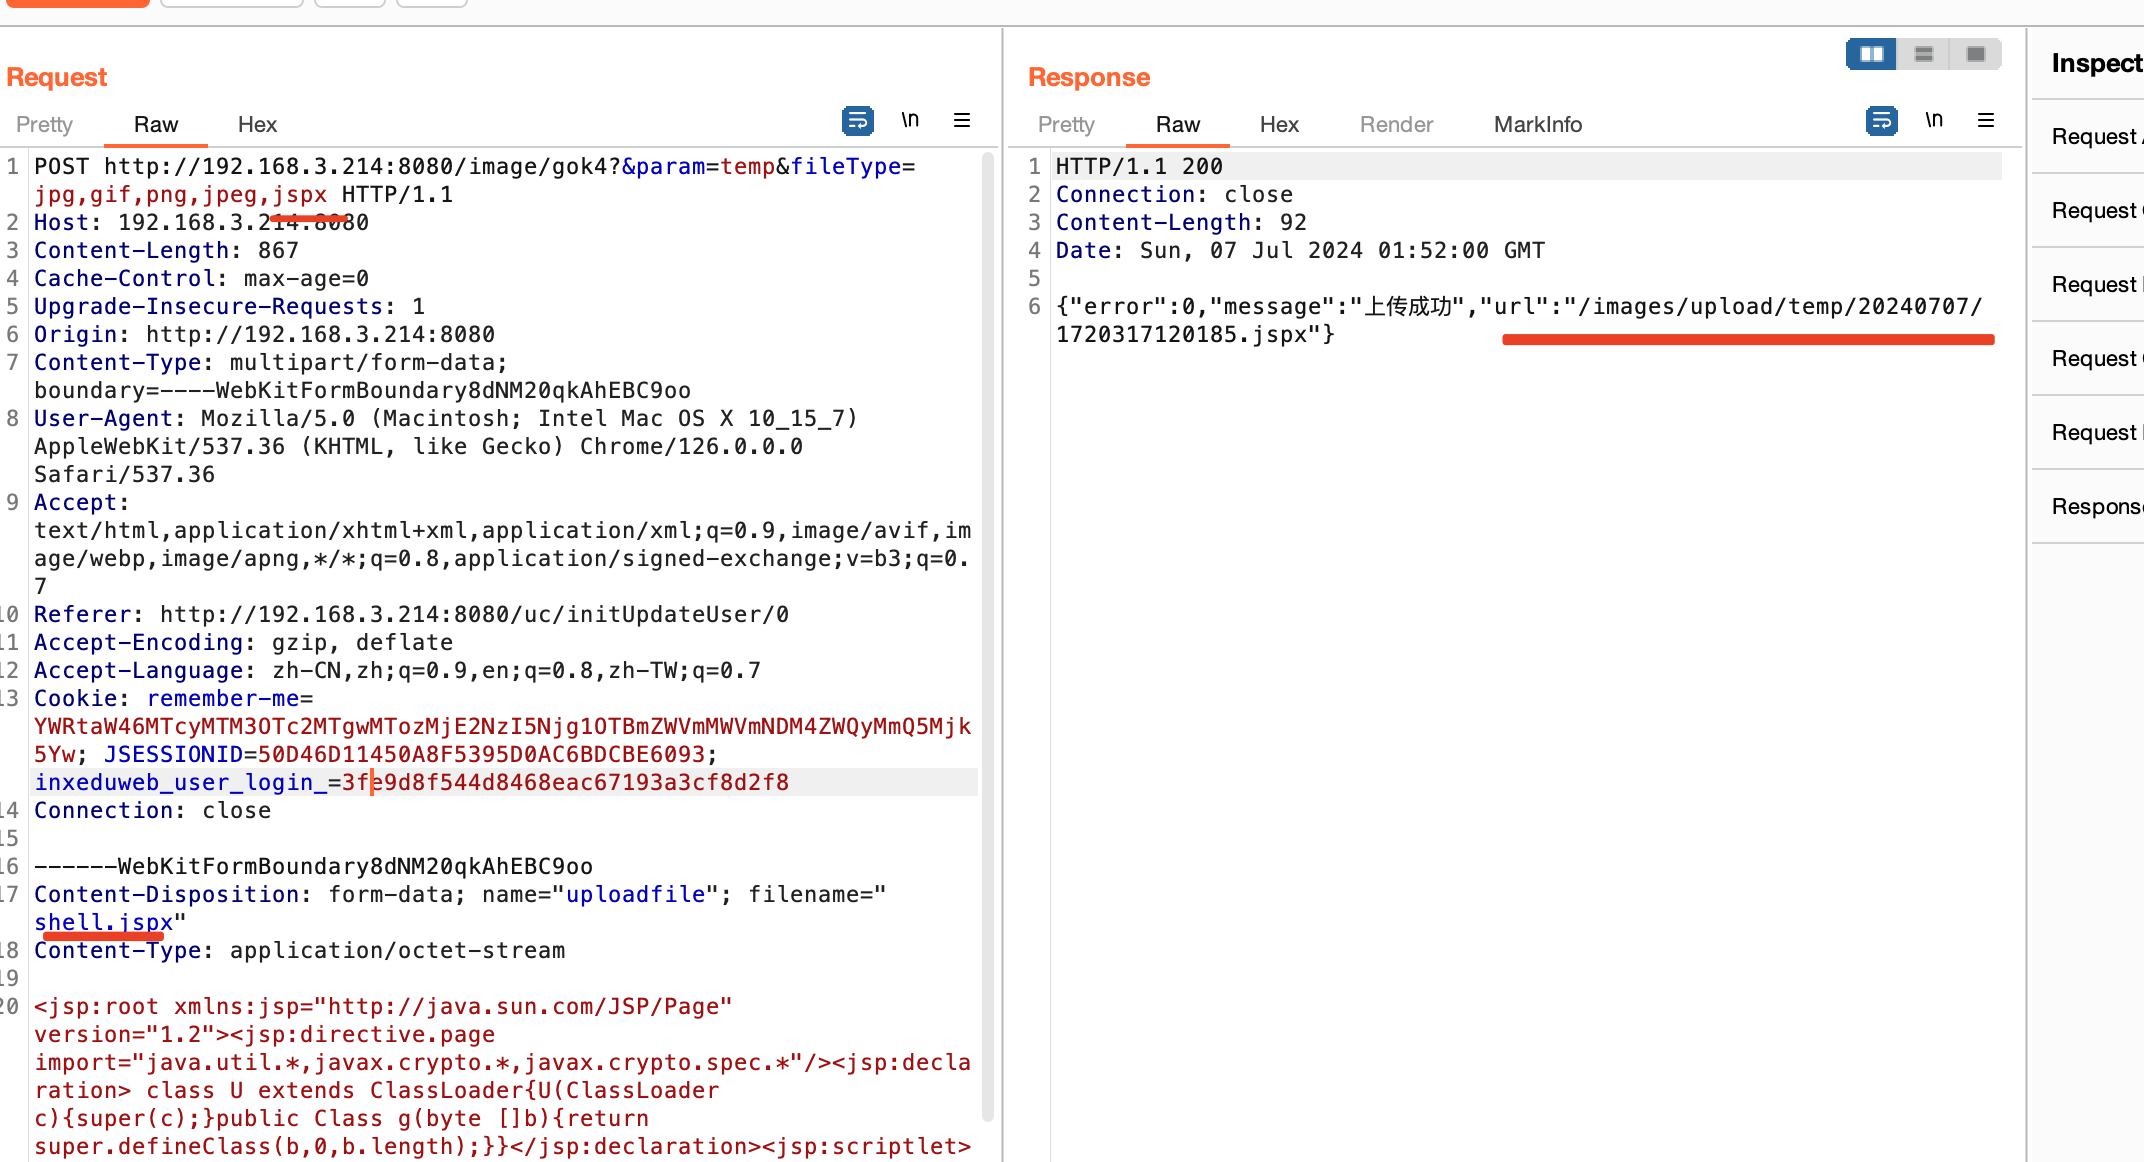Toggle word wrap icon in Request panel
Viewport: 2144px width, 1162px height.
857,121
